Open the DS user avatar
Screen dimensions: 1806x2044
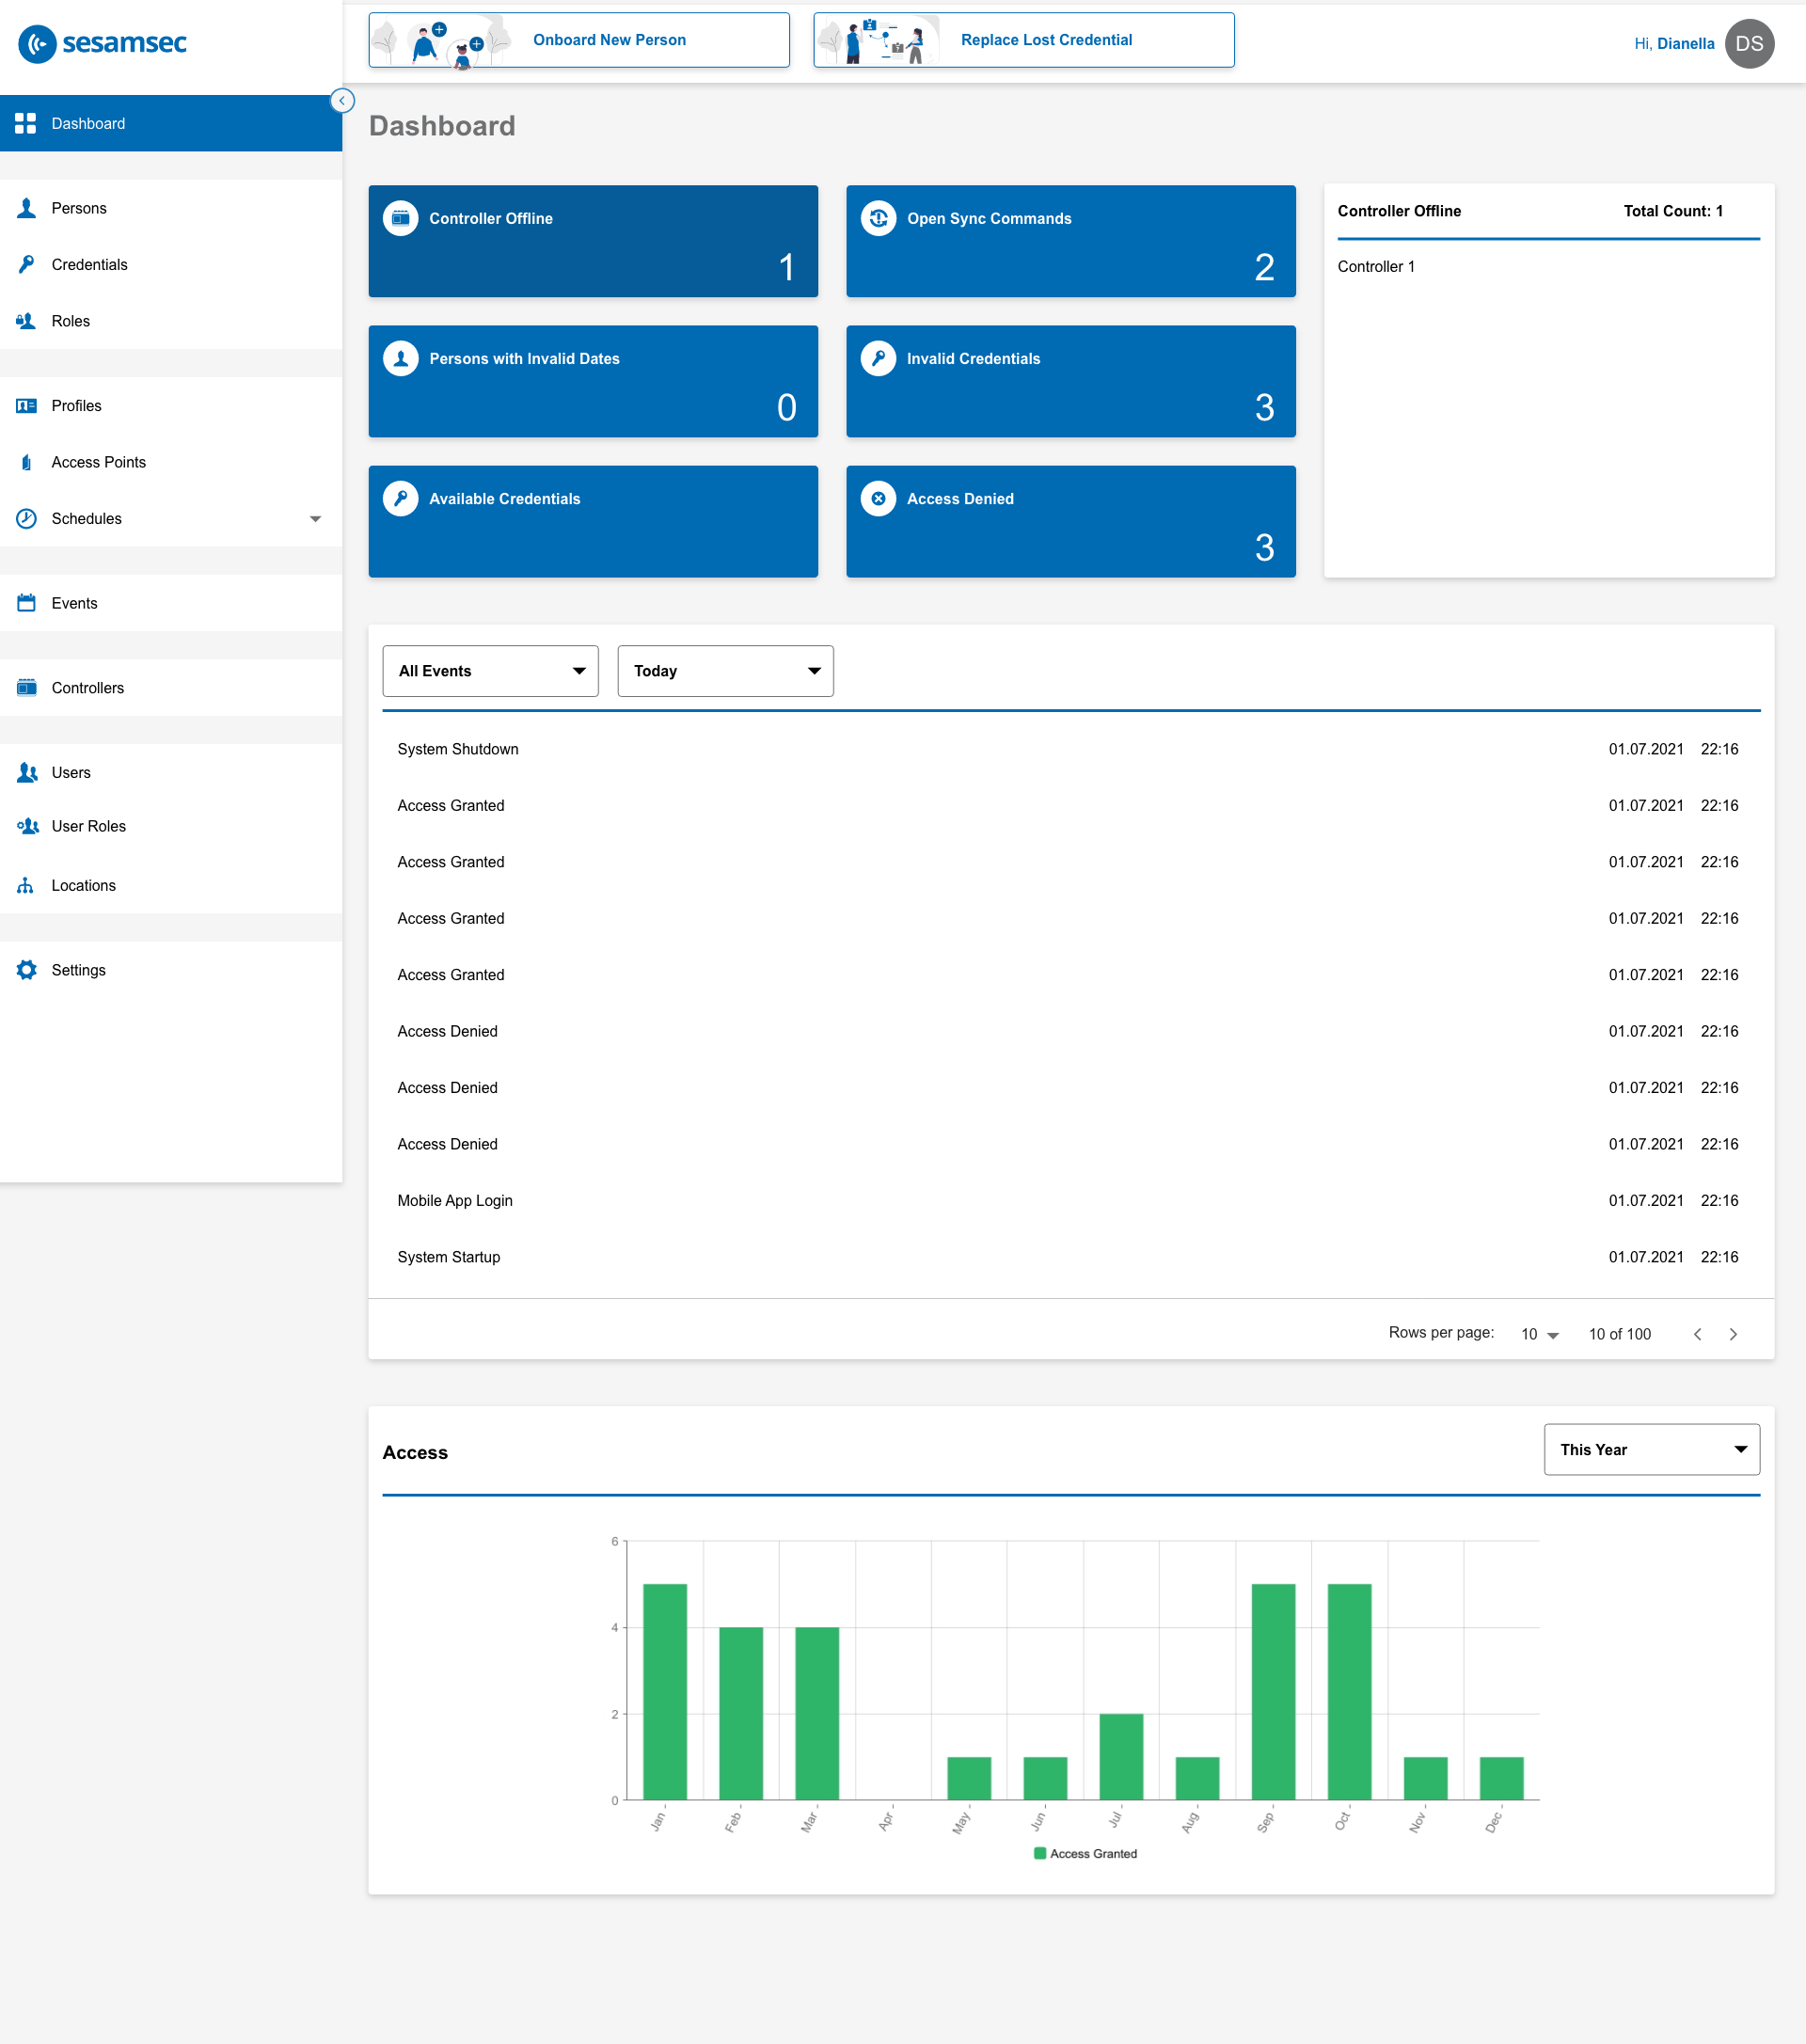[x=1749, y=44]
